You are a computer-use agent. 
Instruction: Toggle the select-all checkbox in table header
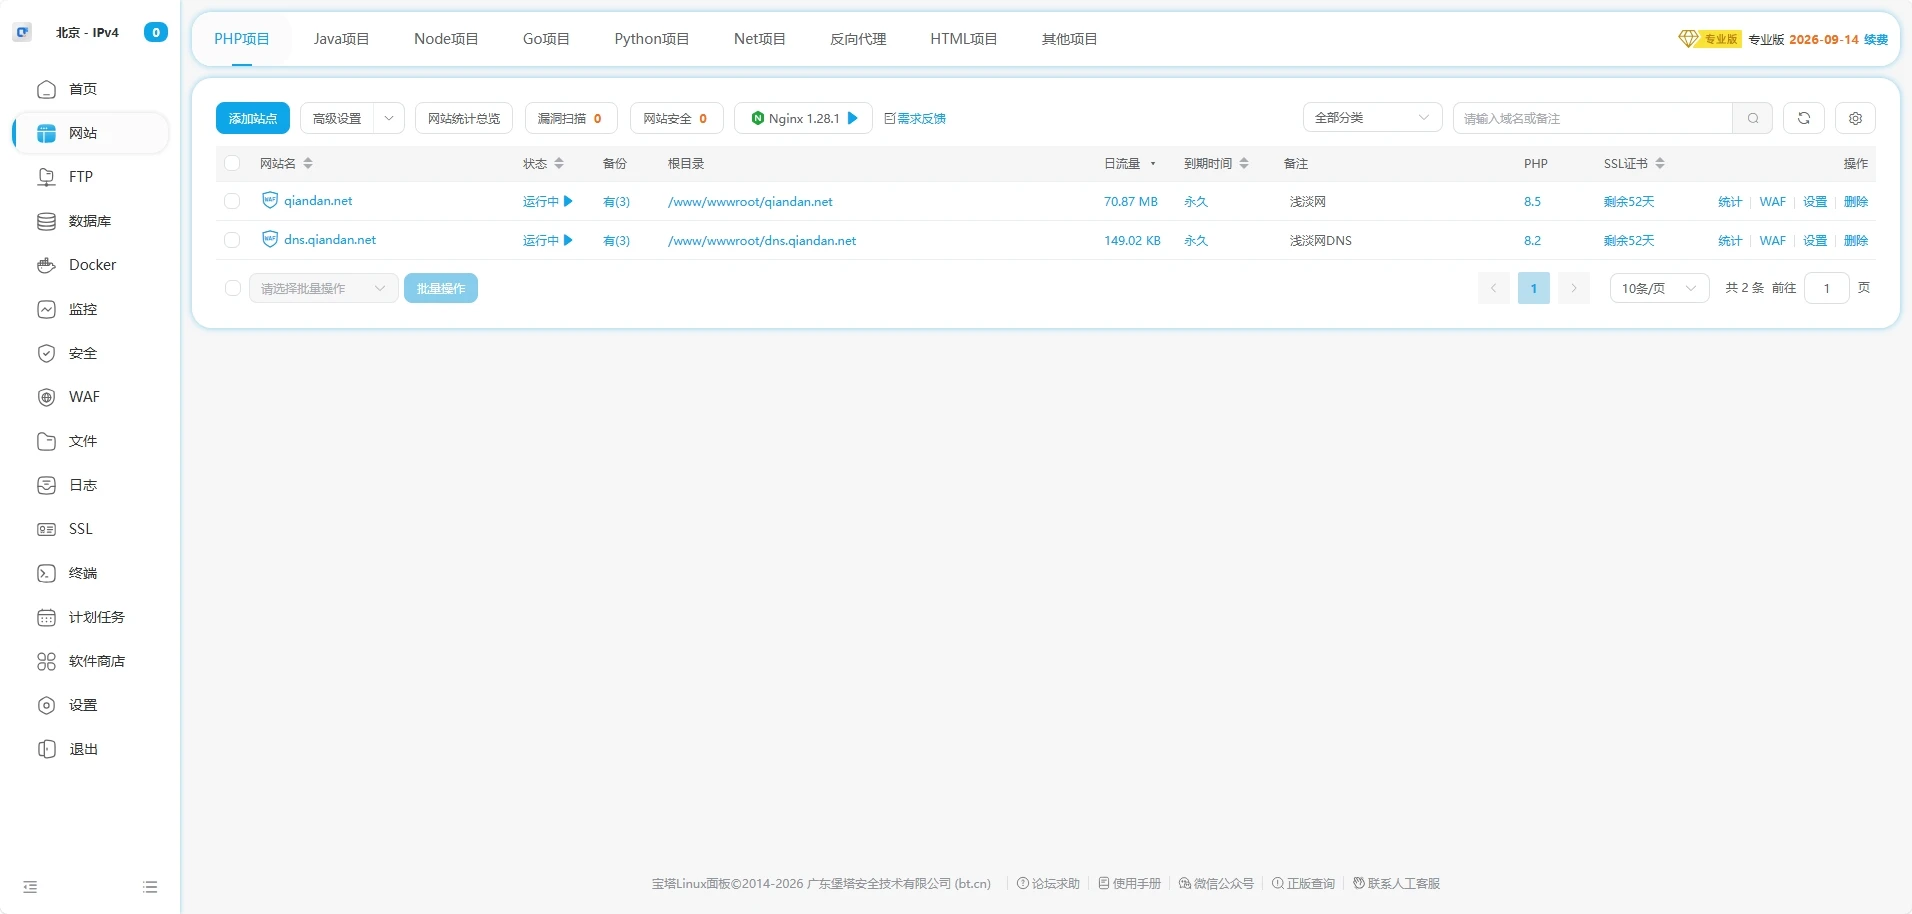(232, 163)
